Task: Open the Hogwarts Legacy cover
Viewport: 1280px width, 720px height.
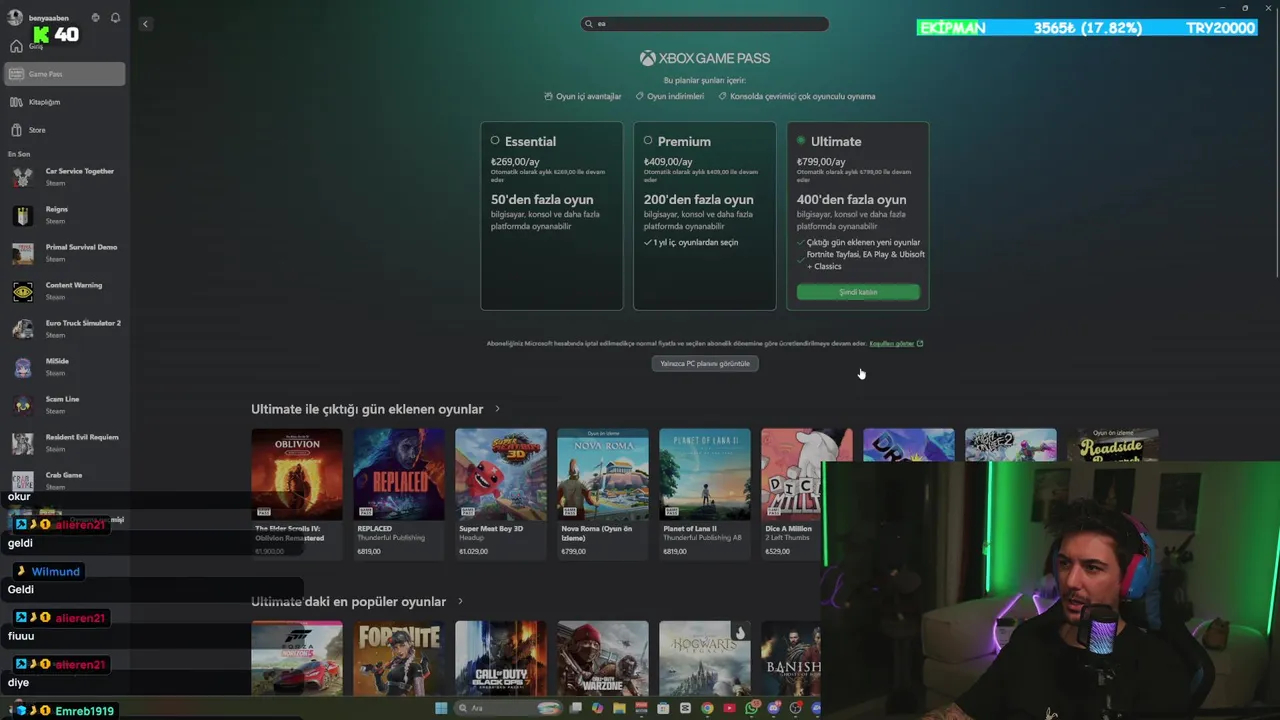Action: (x=705, y=658)
